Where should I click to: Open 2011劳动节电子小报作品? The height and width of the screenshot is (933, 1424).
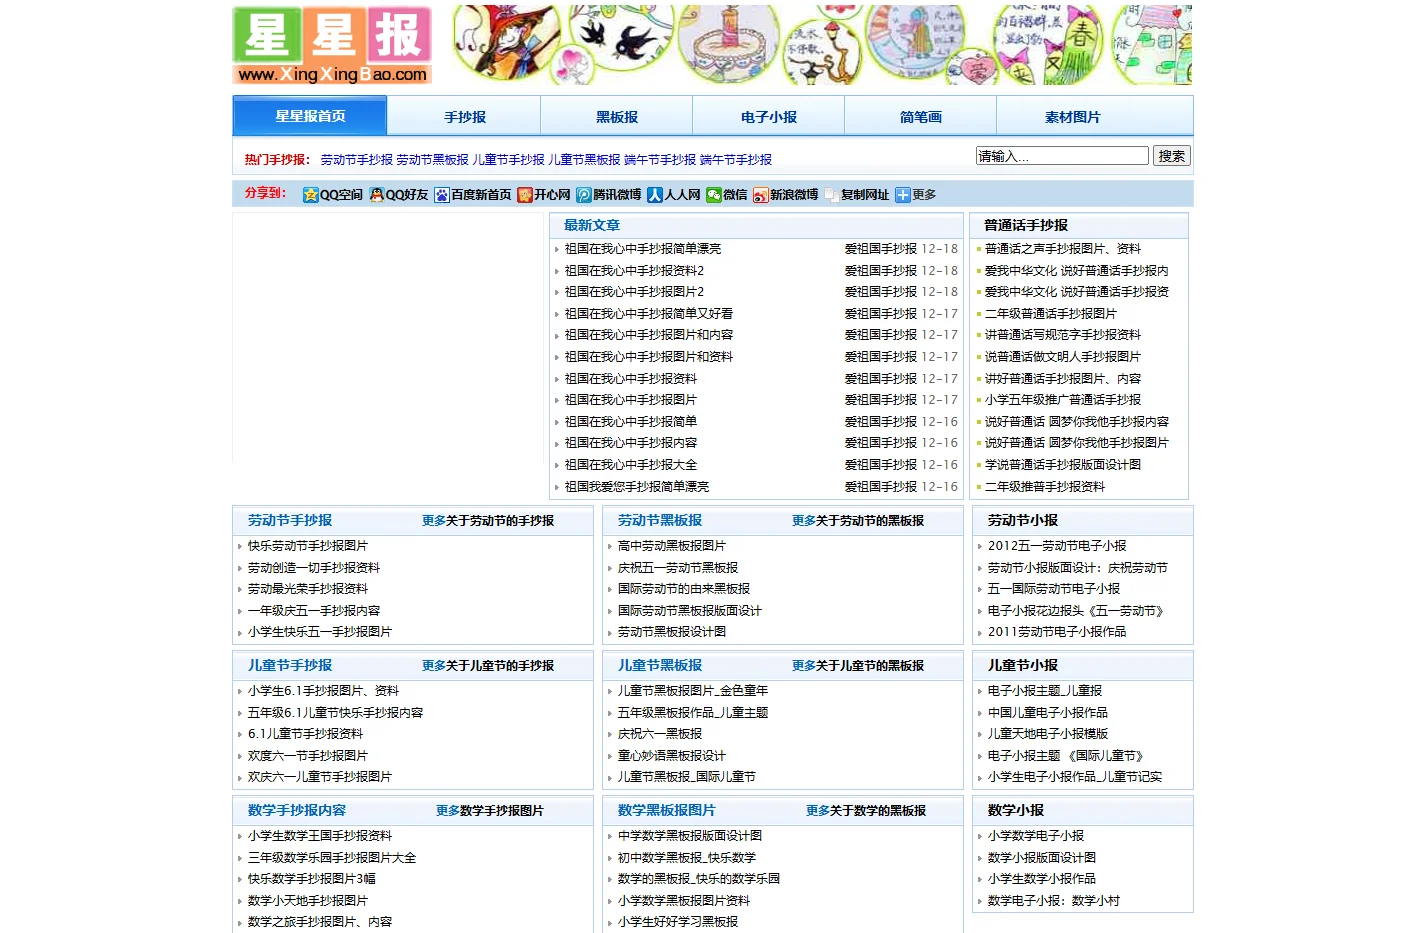pyautogui.click(x=1057, y=632)
